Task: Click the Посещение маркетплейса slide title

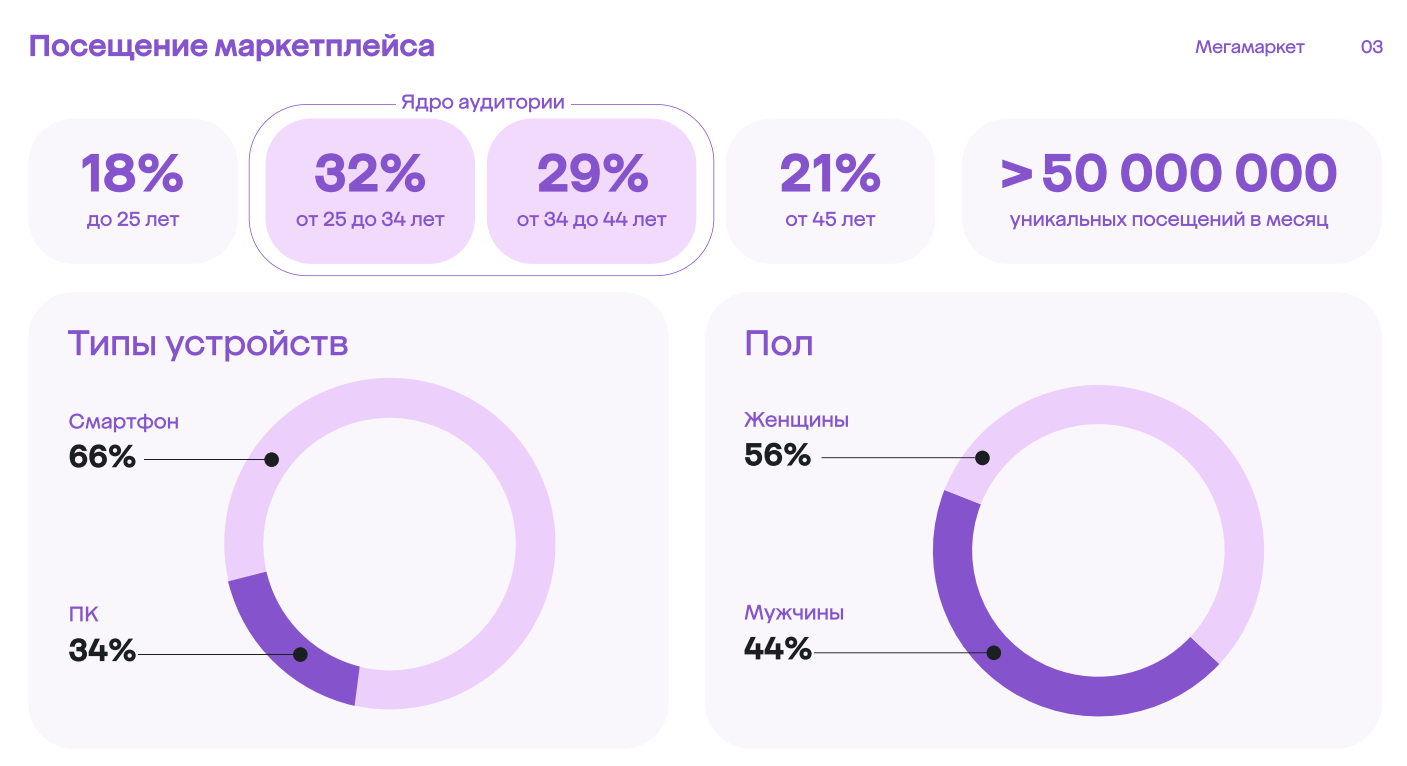Action: tap(231, 46)
